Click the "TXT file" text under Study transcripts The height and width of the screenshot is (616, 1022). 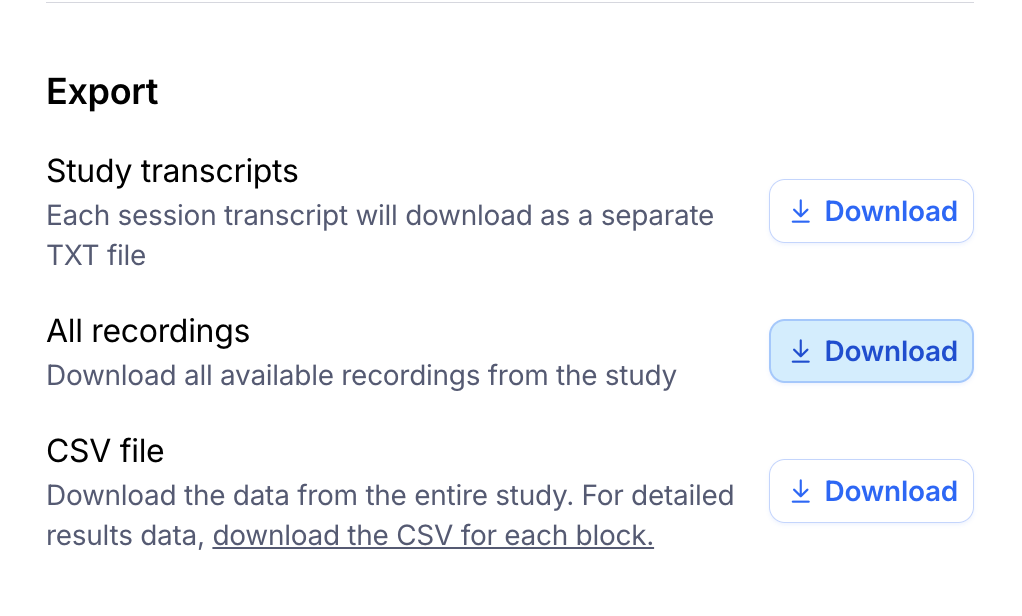coord(96,256)
